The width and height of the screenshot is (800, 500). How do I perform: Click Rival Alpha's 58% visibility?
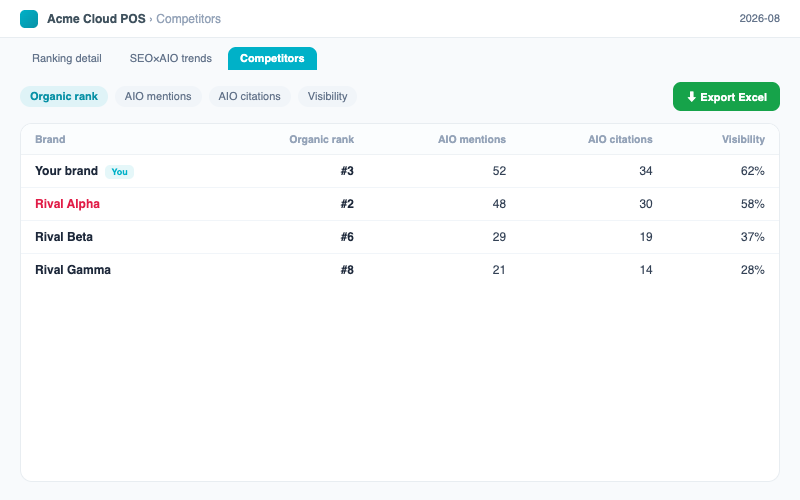coord(753,204)
